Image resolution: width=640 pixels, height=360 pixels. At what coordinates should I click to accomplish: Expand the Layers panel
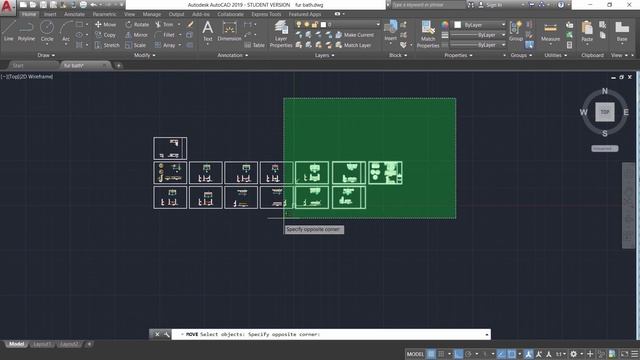pos(324,55)
